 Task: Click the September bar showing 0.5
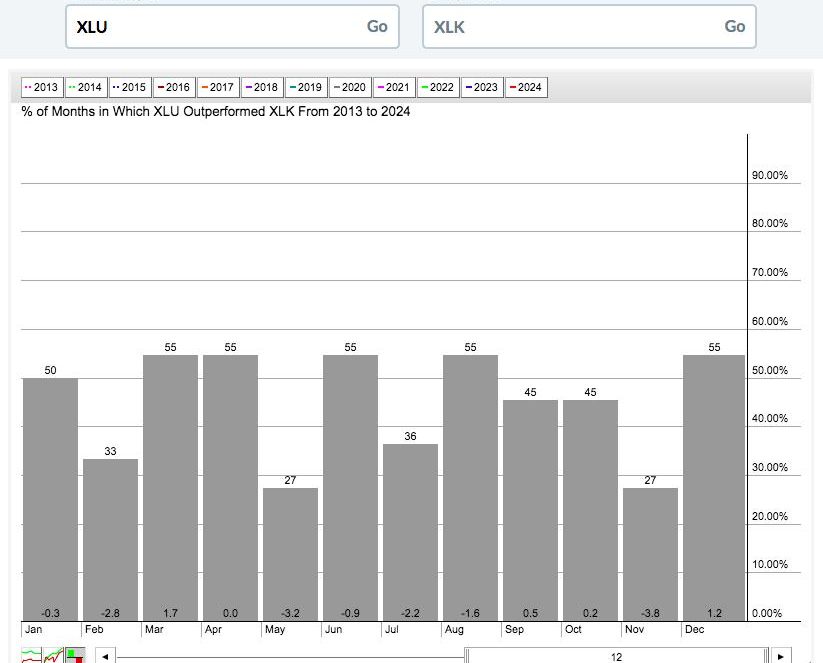531,510
